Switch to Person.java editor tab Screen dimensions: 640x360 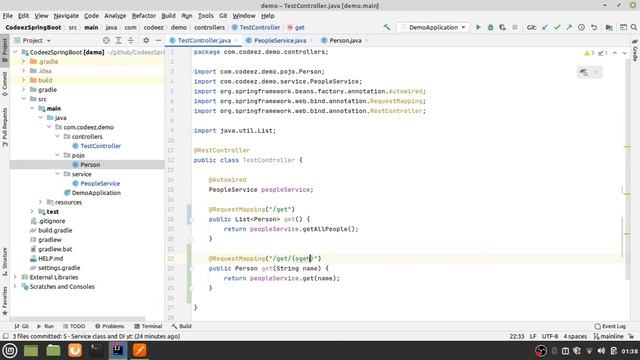[x=345, y=40]
